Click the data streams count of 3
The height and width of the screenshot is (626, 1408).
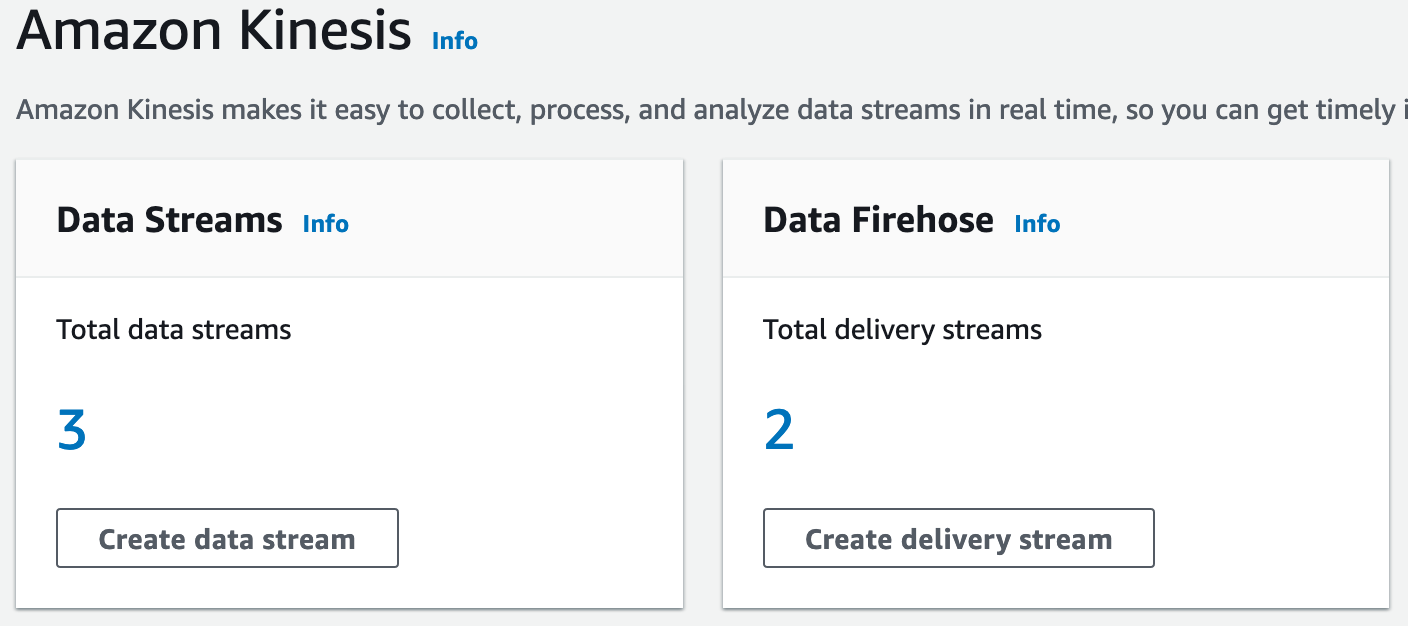[72, 431]
